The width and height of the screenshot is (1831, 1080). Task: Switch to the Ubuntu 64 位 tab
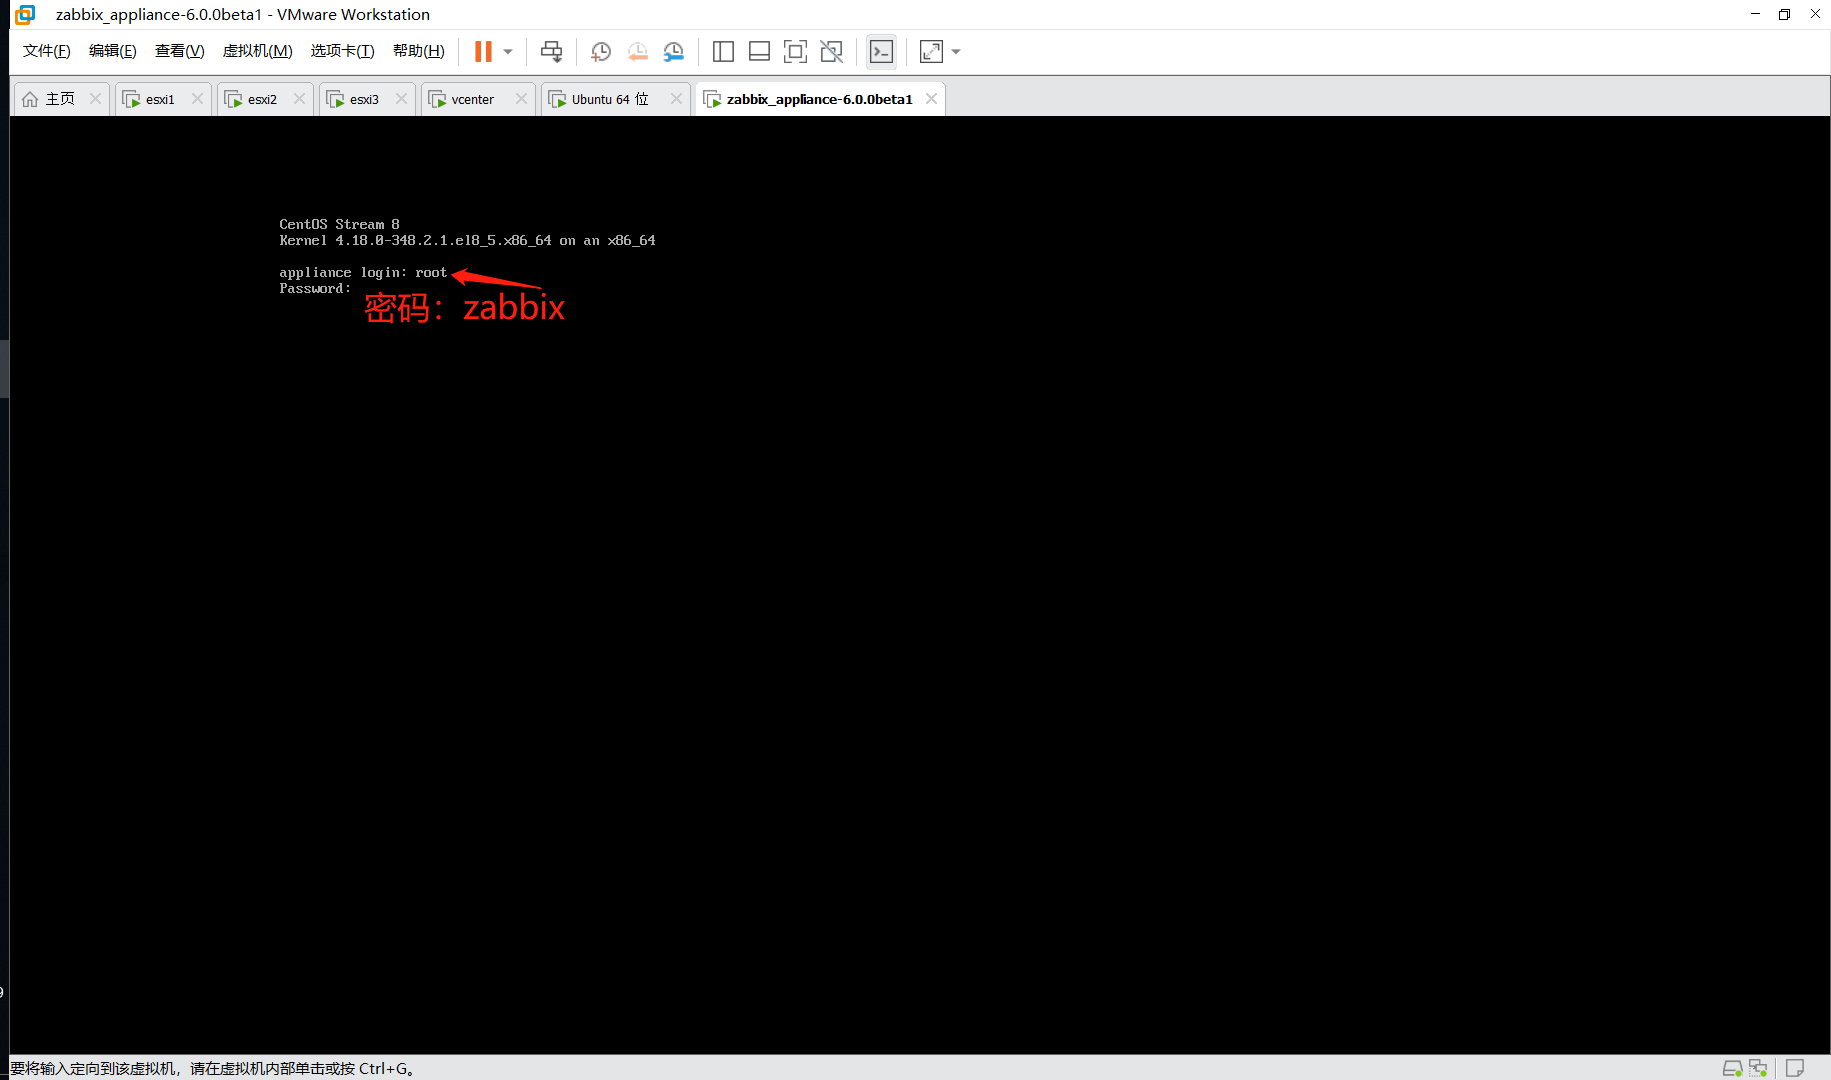pos(606,99)
